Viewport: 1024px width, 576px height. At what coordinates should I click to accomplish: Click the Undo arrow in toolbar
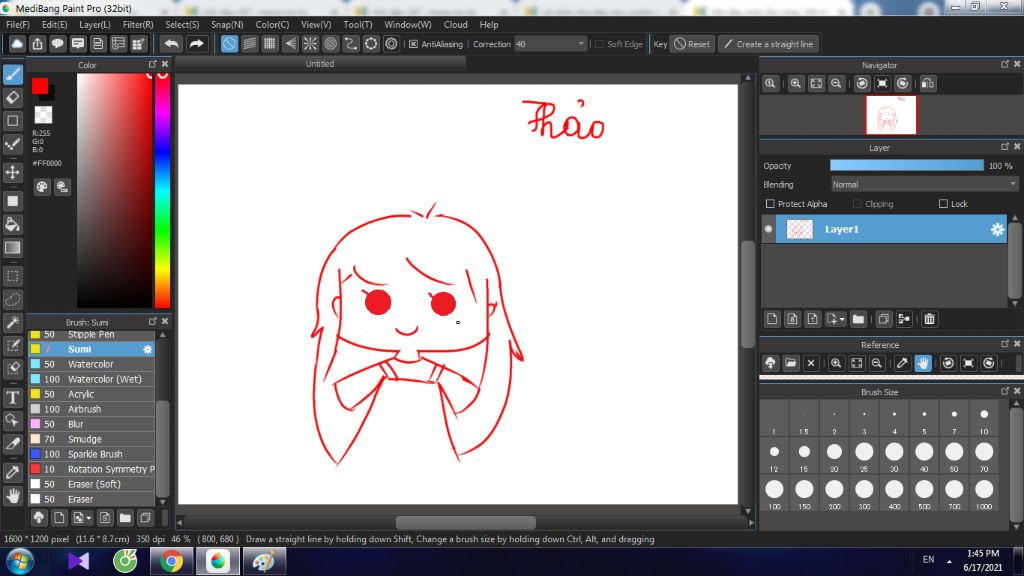172,44
